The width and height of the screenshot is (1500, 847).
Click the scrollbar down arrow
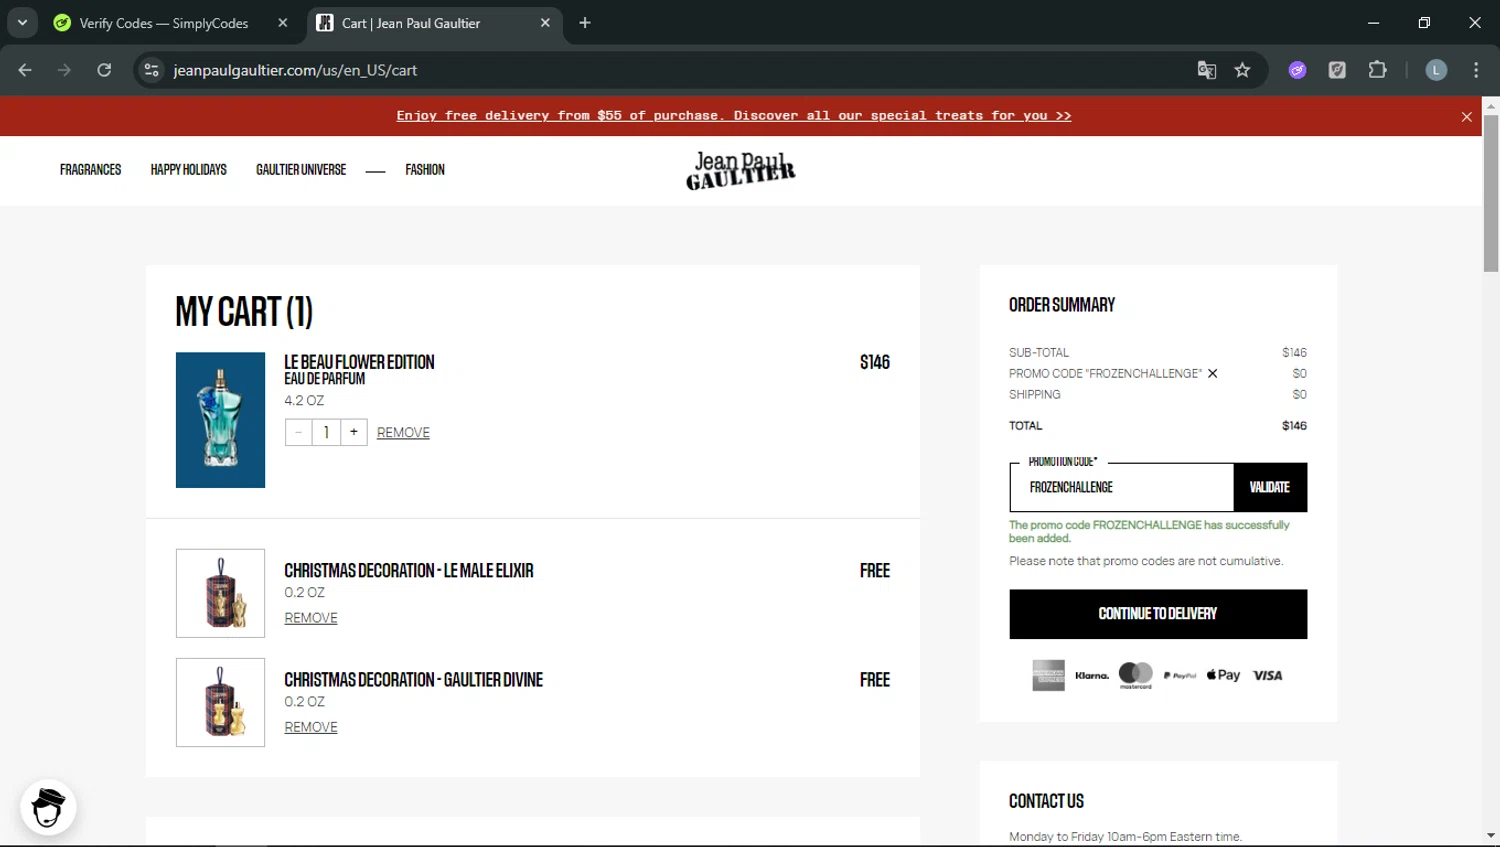click(x=1490, y=835)
